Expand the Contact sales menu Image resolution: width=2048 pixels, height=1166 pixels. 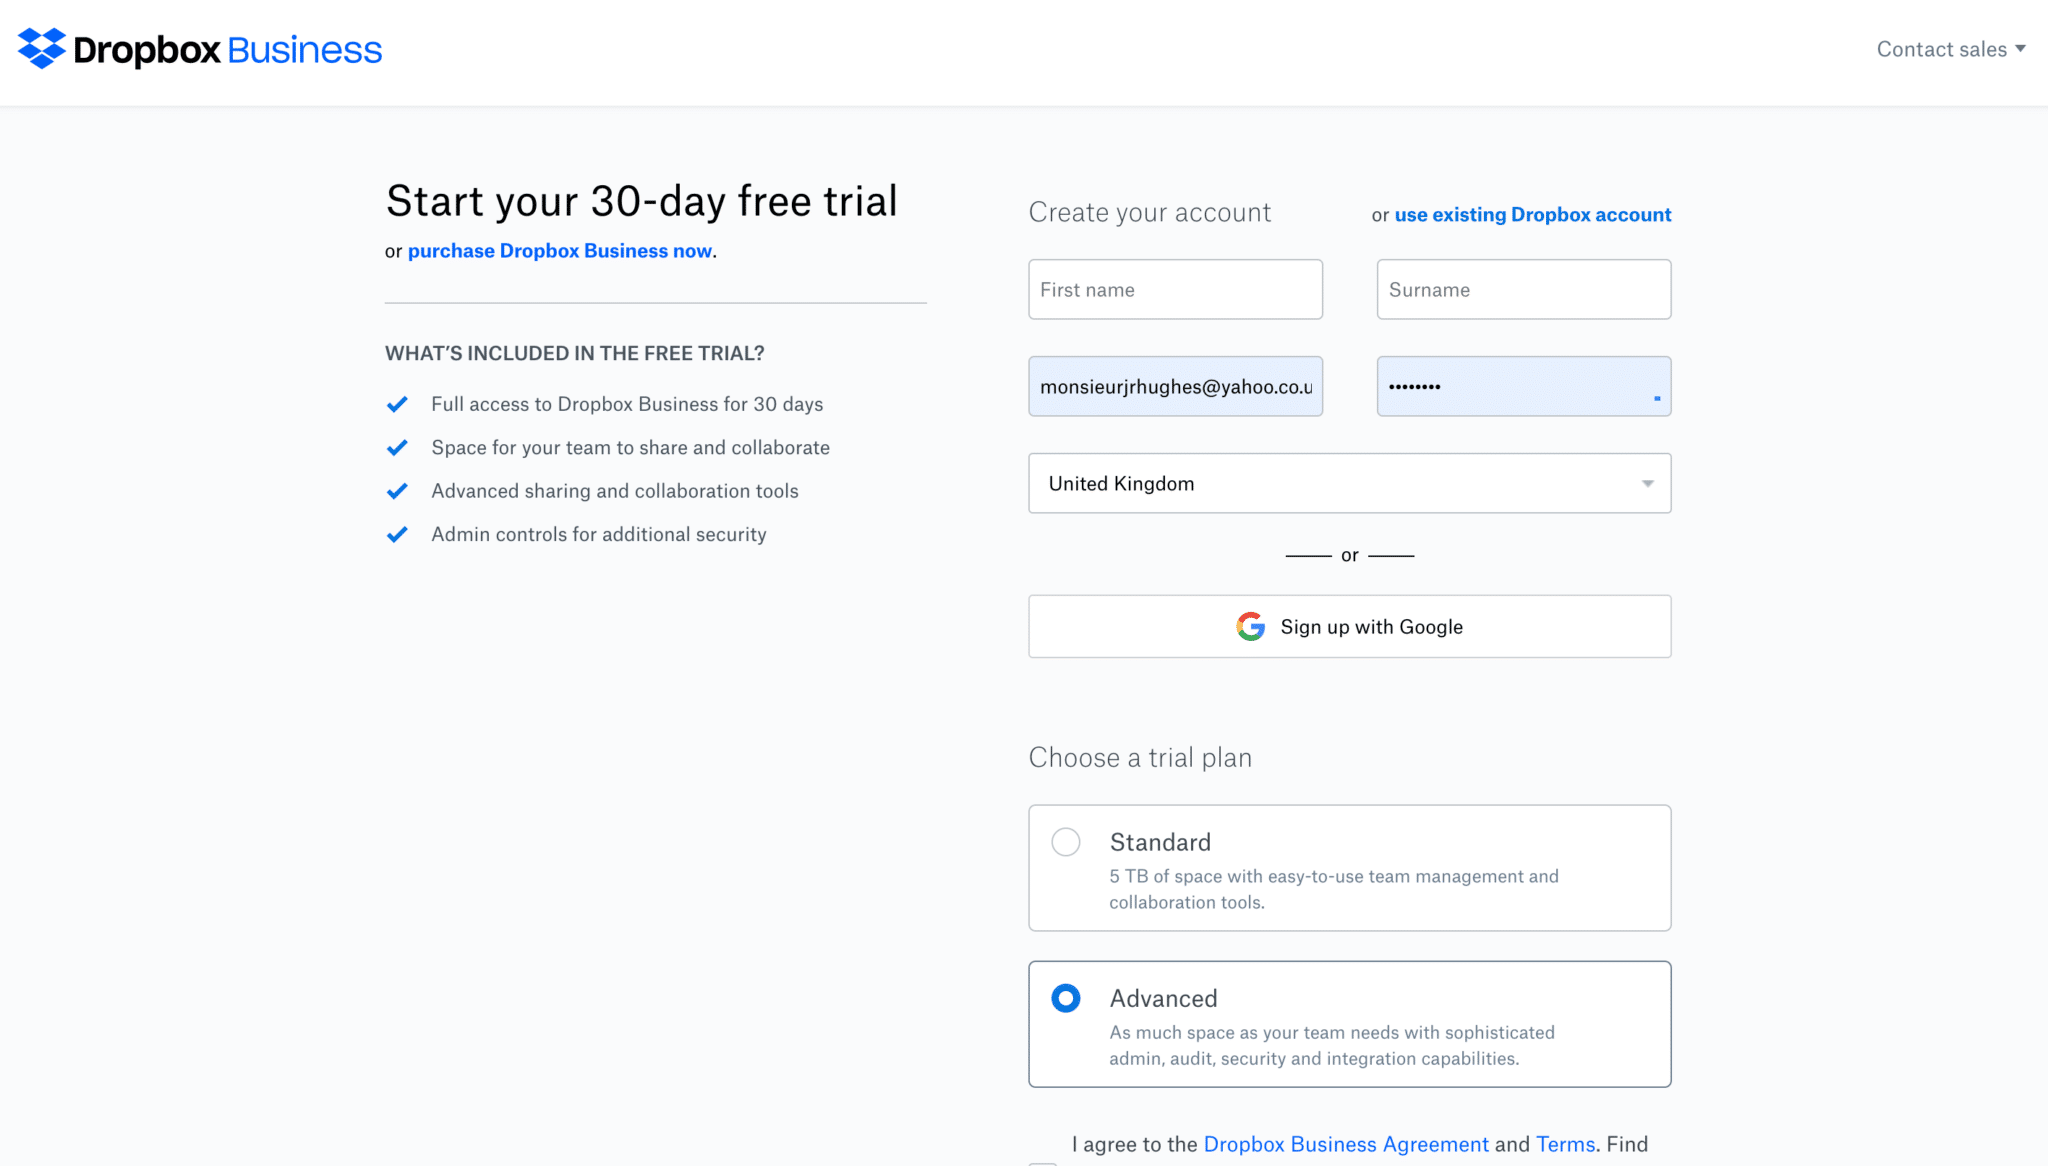coord(1950,49)
